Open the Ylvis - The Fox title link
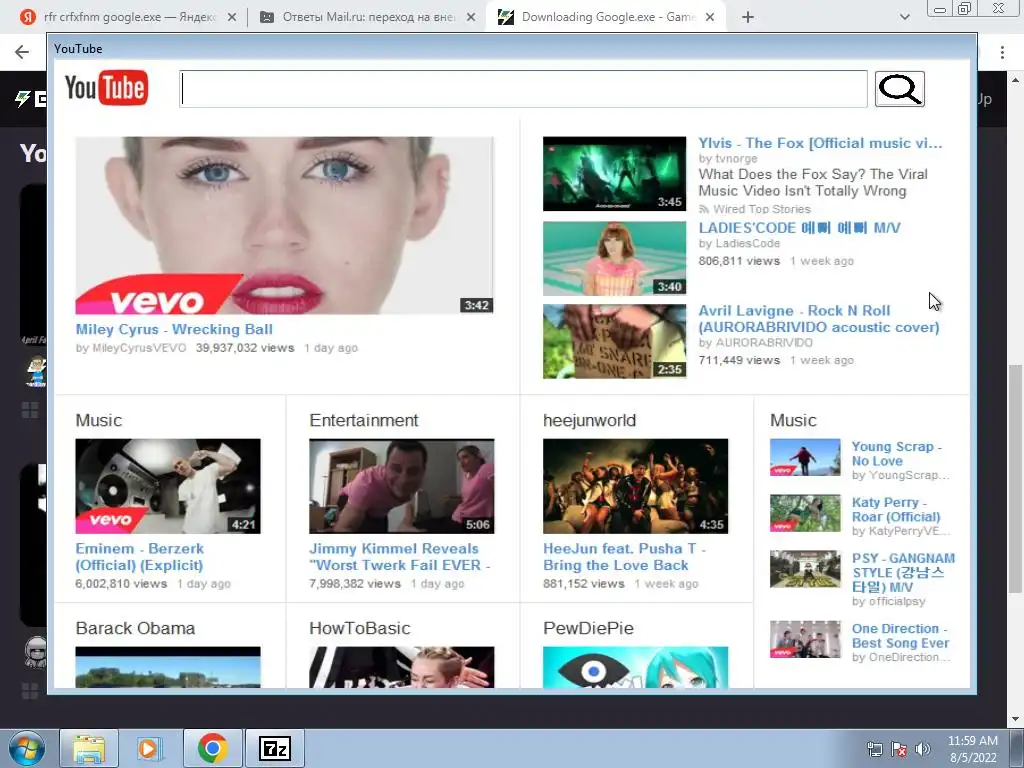Image resolution: width=1024 pixels, height=768 pixels. point(820,143)
